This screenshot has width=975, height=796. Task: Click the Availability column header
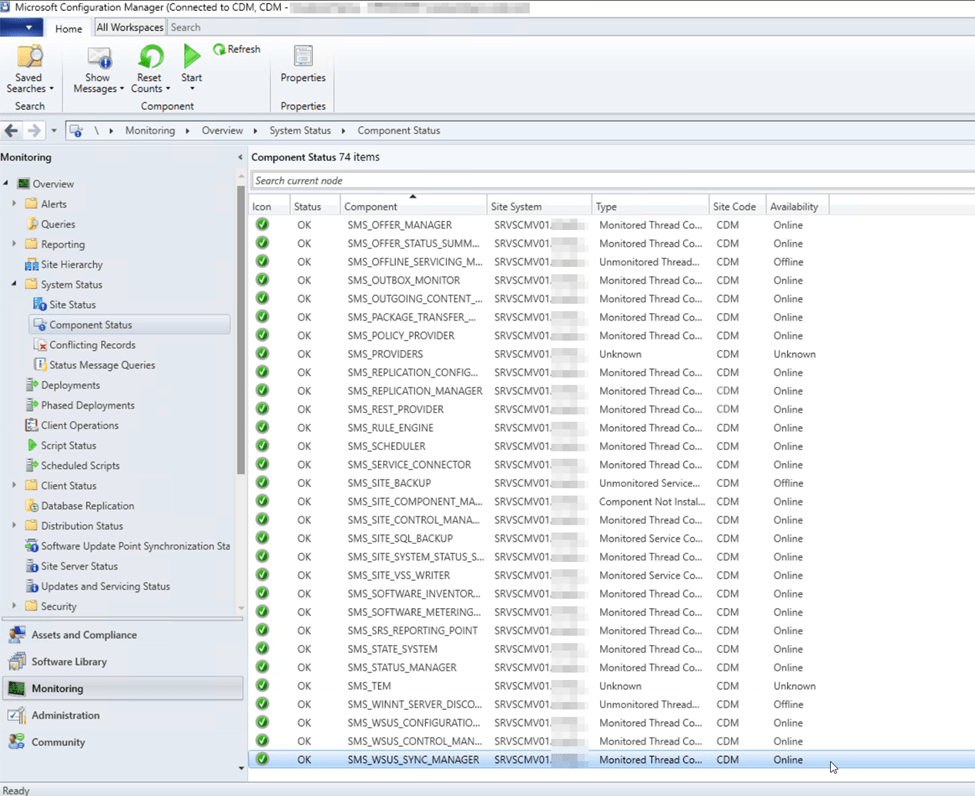click(795, 207)
